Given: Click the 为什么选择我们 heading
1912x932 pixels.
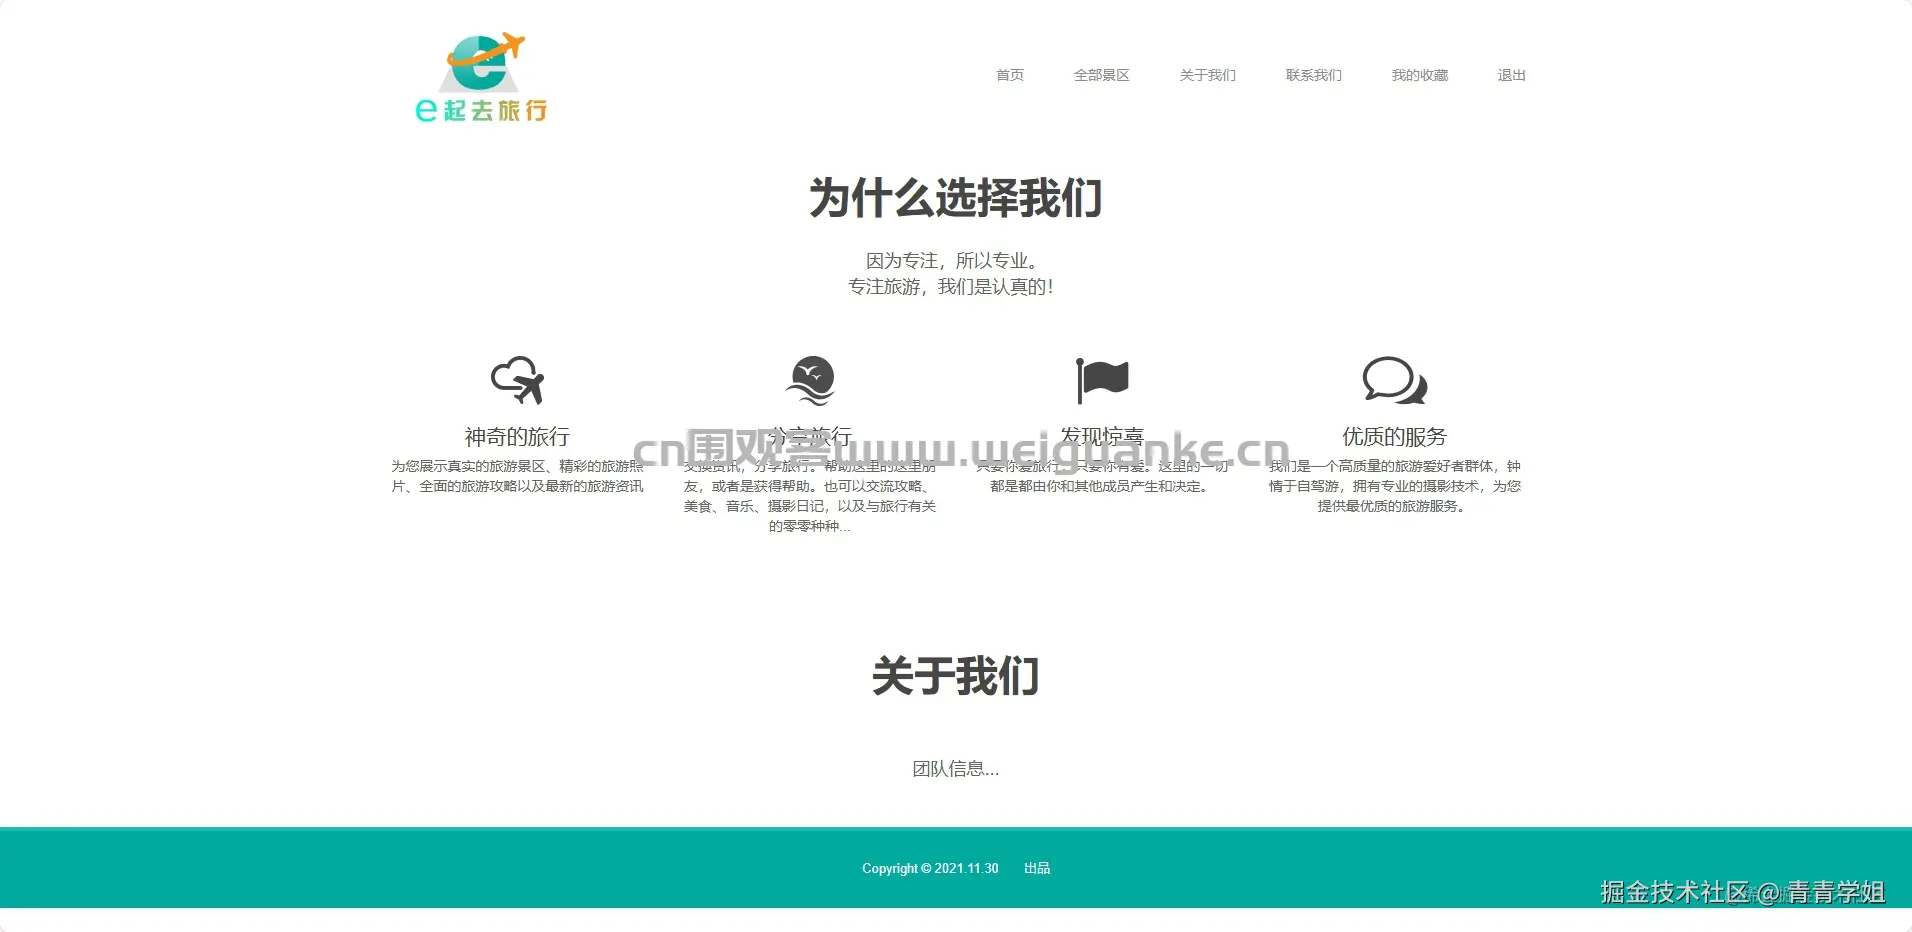Looking at the screenshot, I should click(x=956, y=198).
